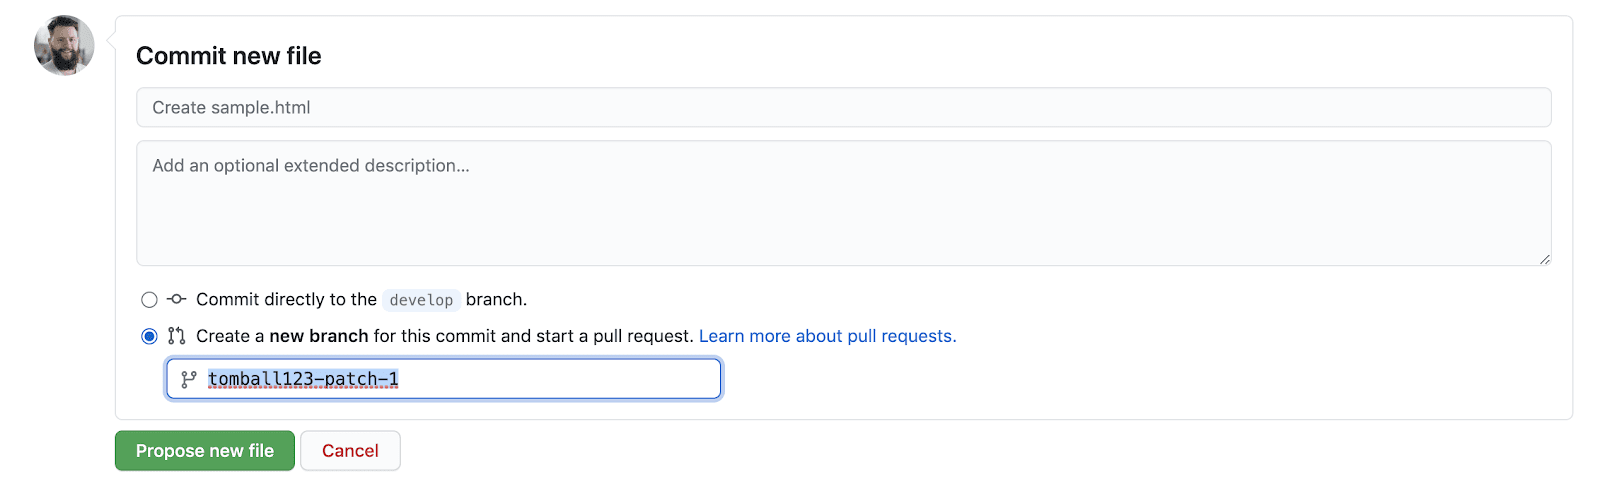This screenshot has height=496, width=1600.
Task: Click the resize handle of the description textarea
Action: [1544, 259]
